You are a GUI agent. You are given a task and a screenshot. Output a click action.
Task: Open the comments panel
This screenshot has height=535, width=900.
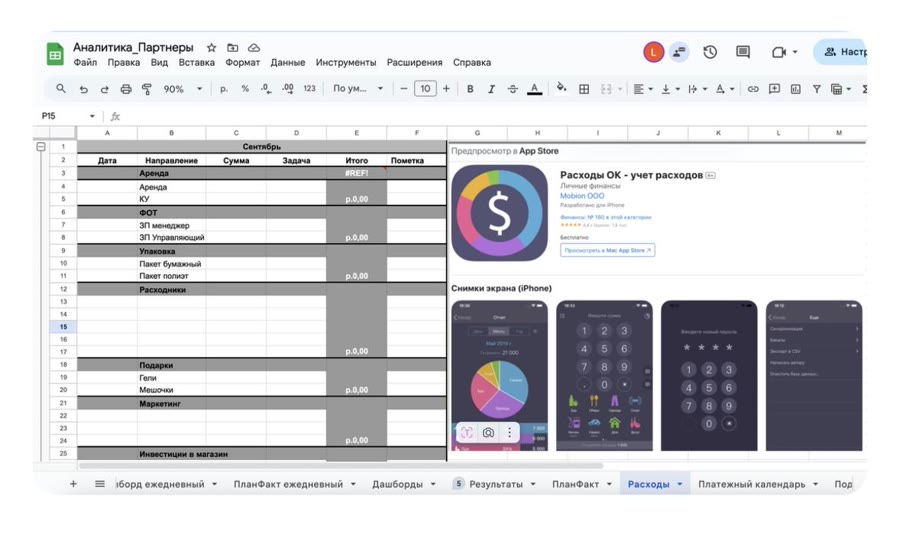743,52
